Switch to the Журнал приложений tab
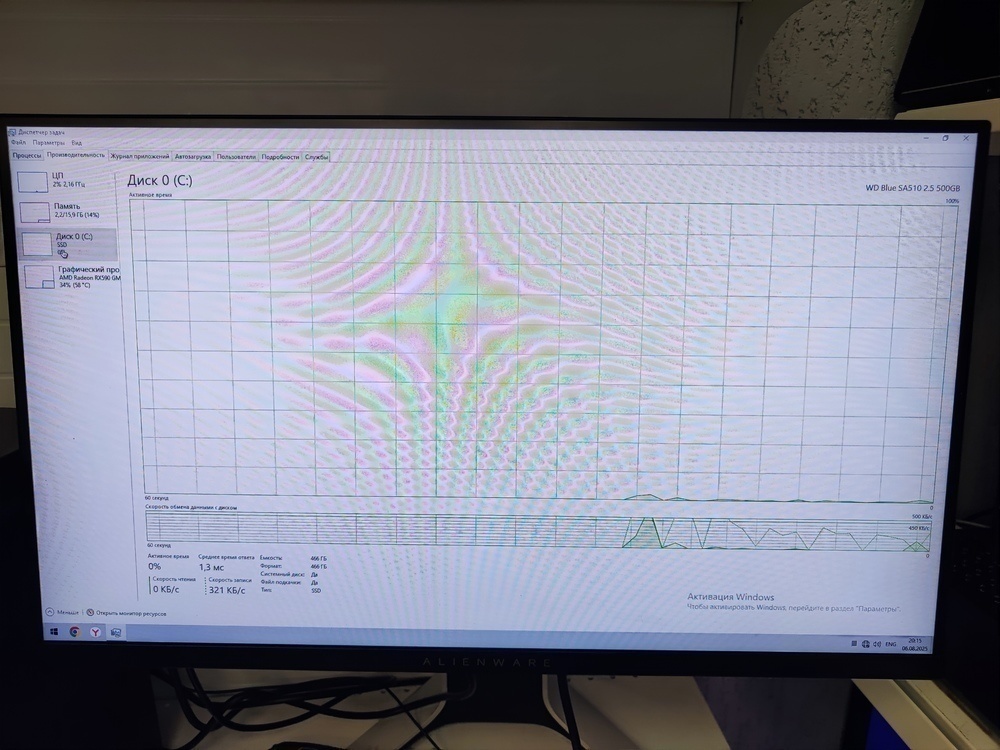 140,156
